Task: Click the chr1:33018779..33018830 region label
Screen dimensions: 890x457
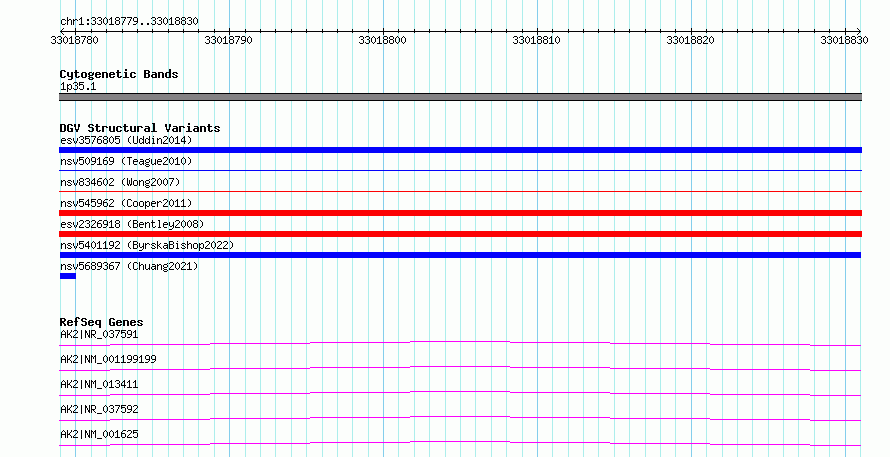Action: 129,22
